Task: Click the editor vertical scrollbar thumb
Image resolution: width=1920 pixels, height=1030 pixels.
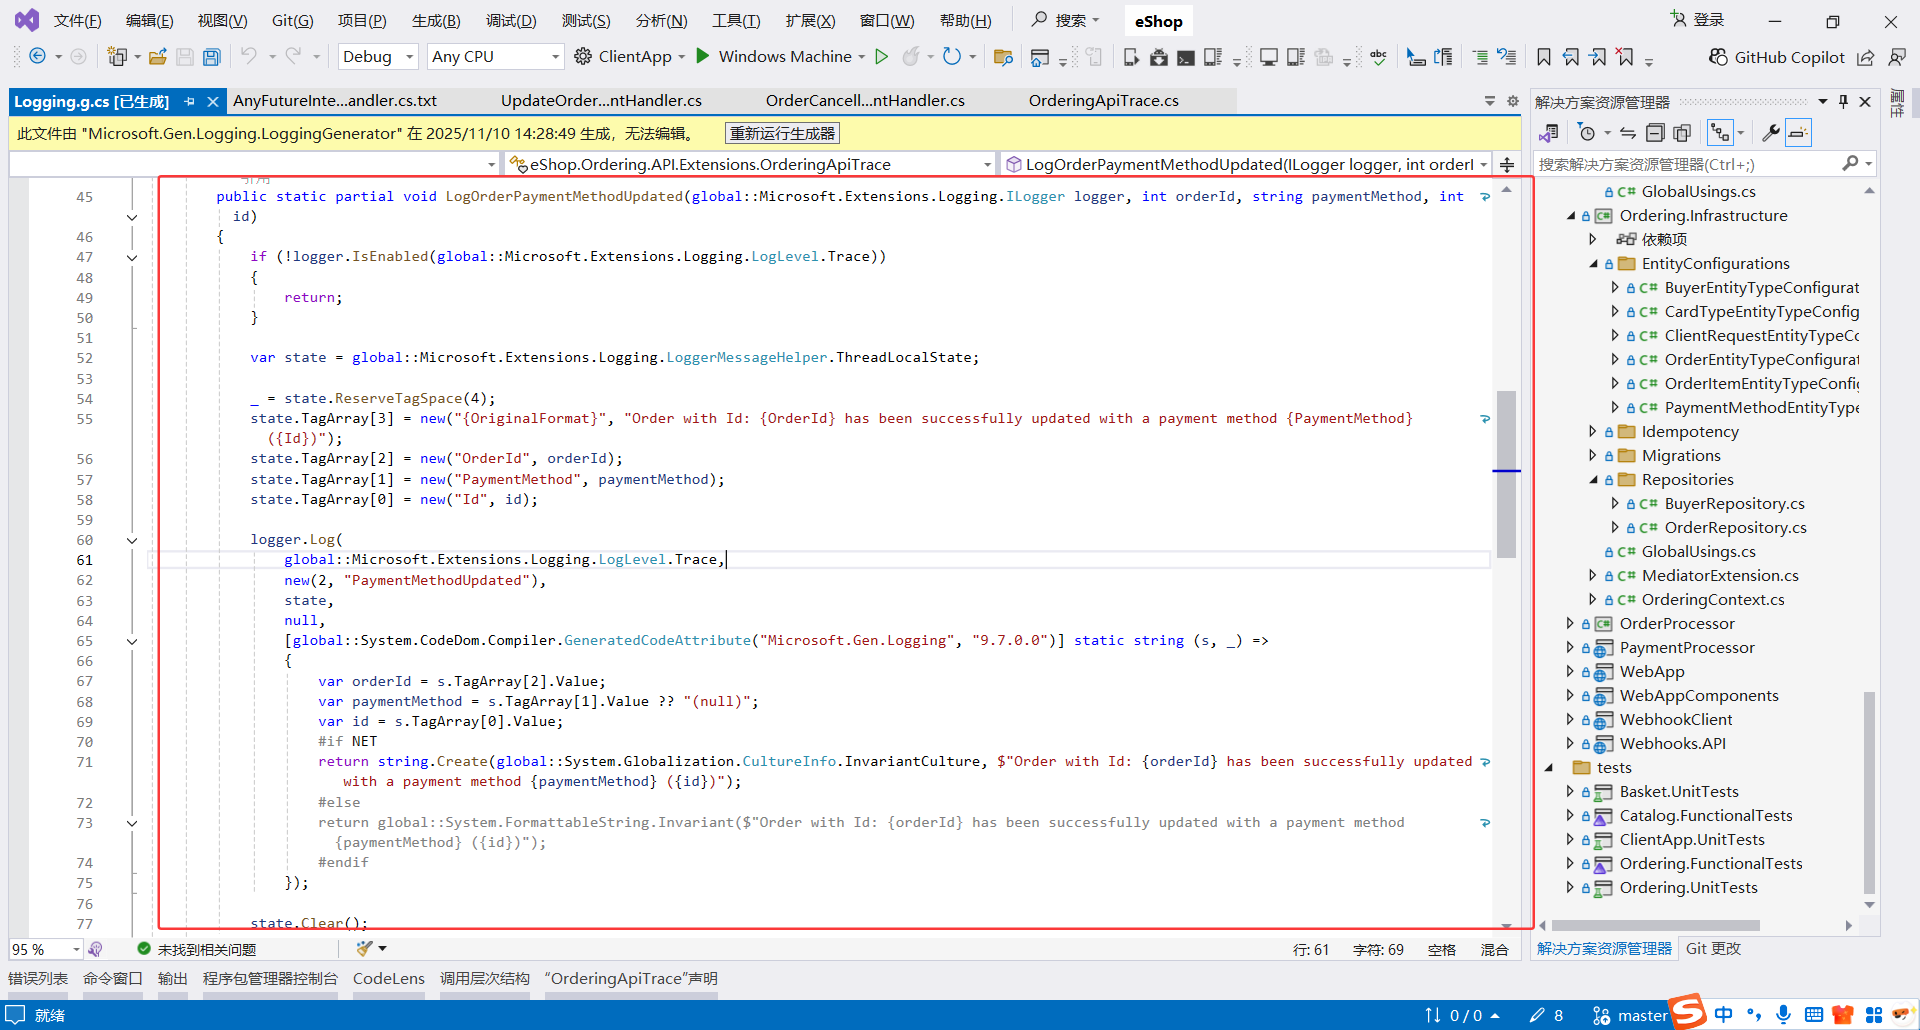Action: (x=1506, y=474)
